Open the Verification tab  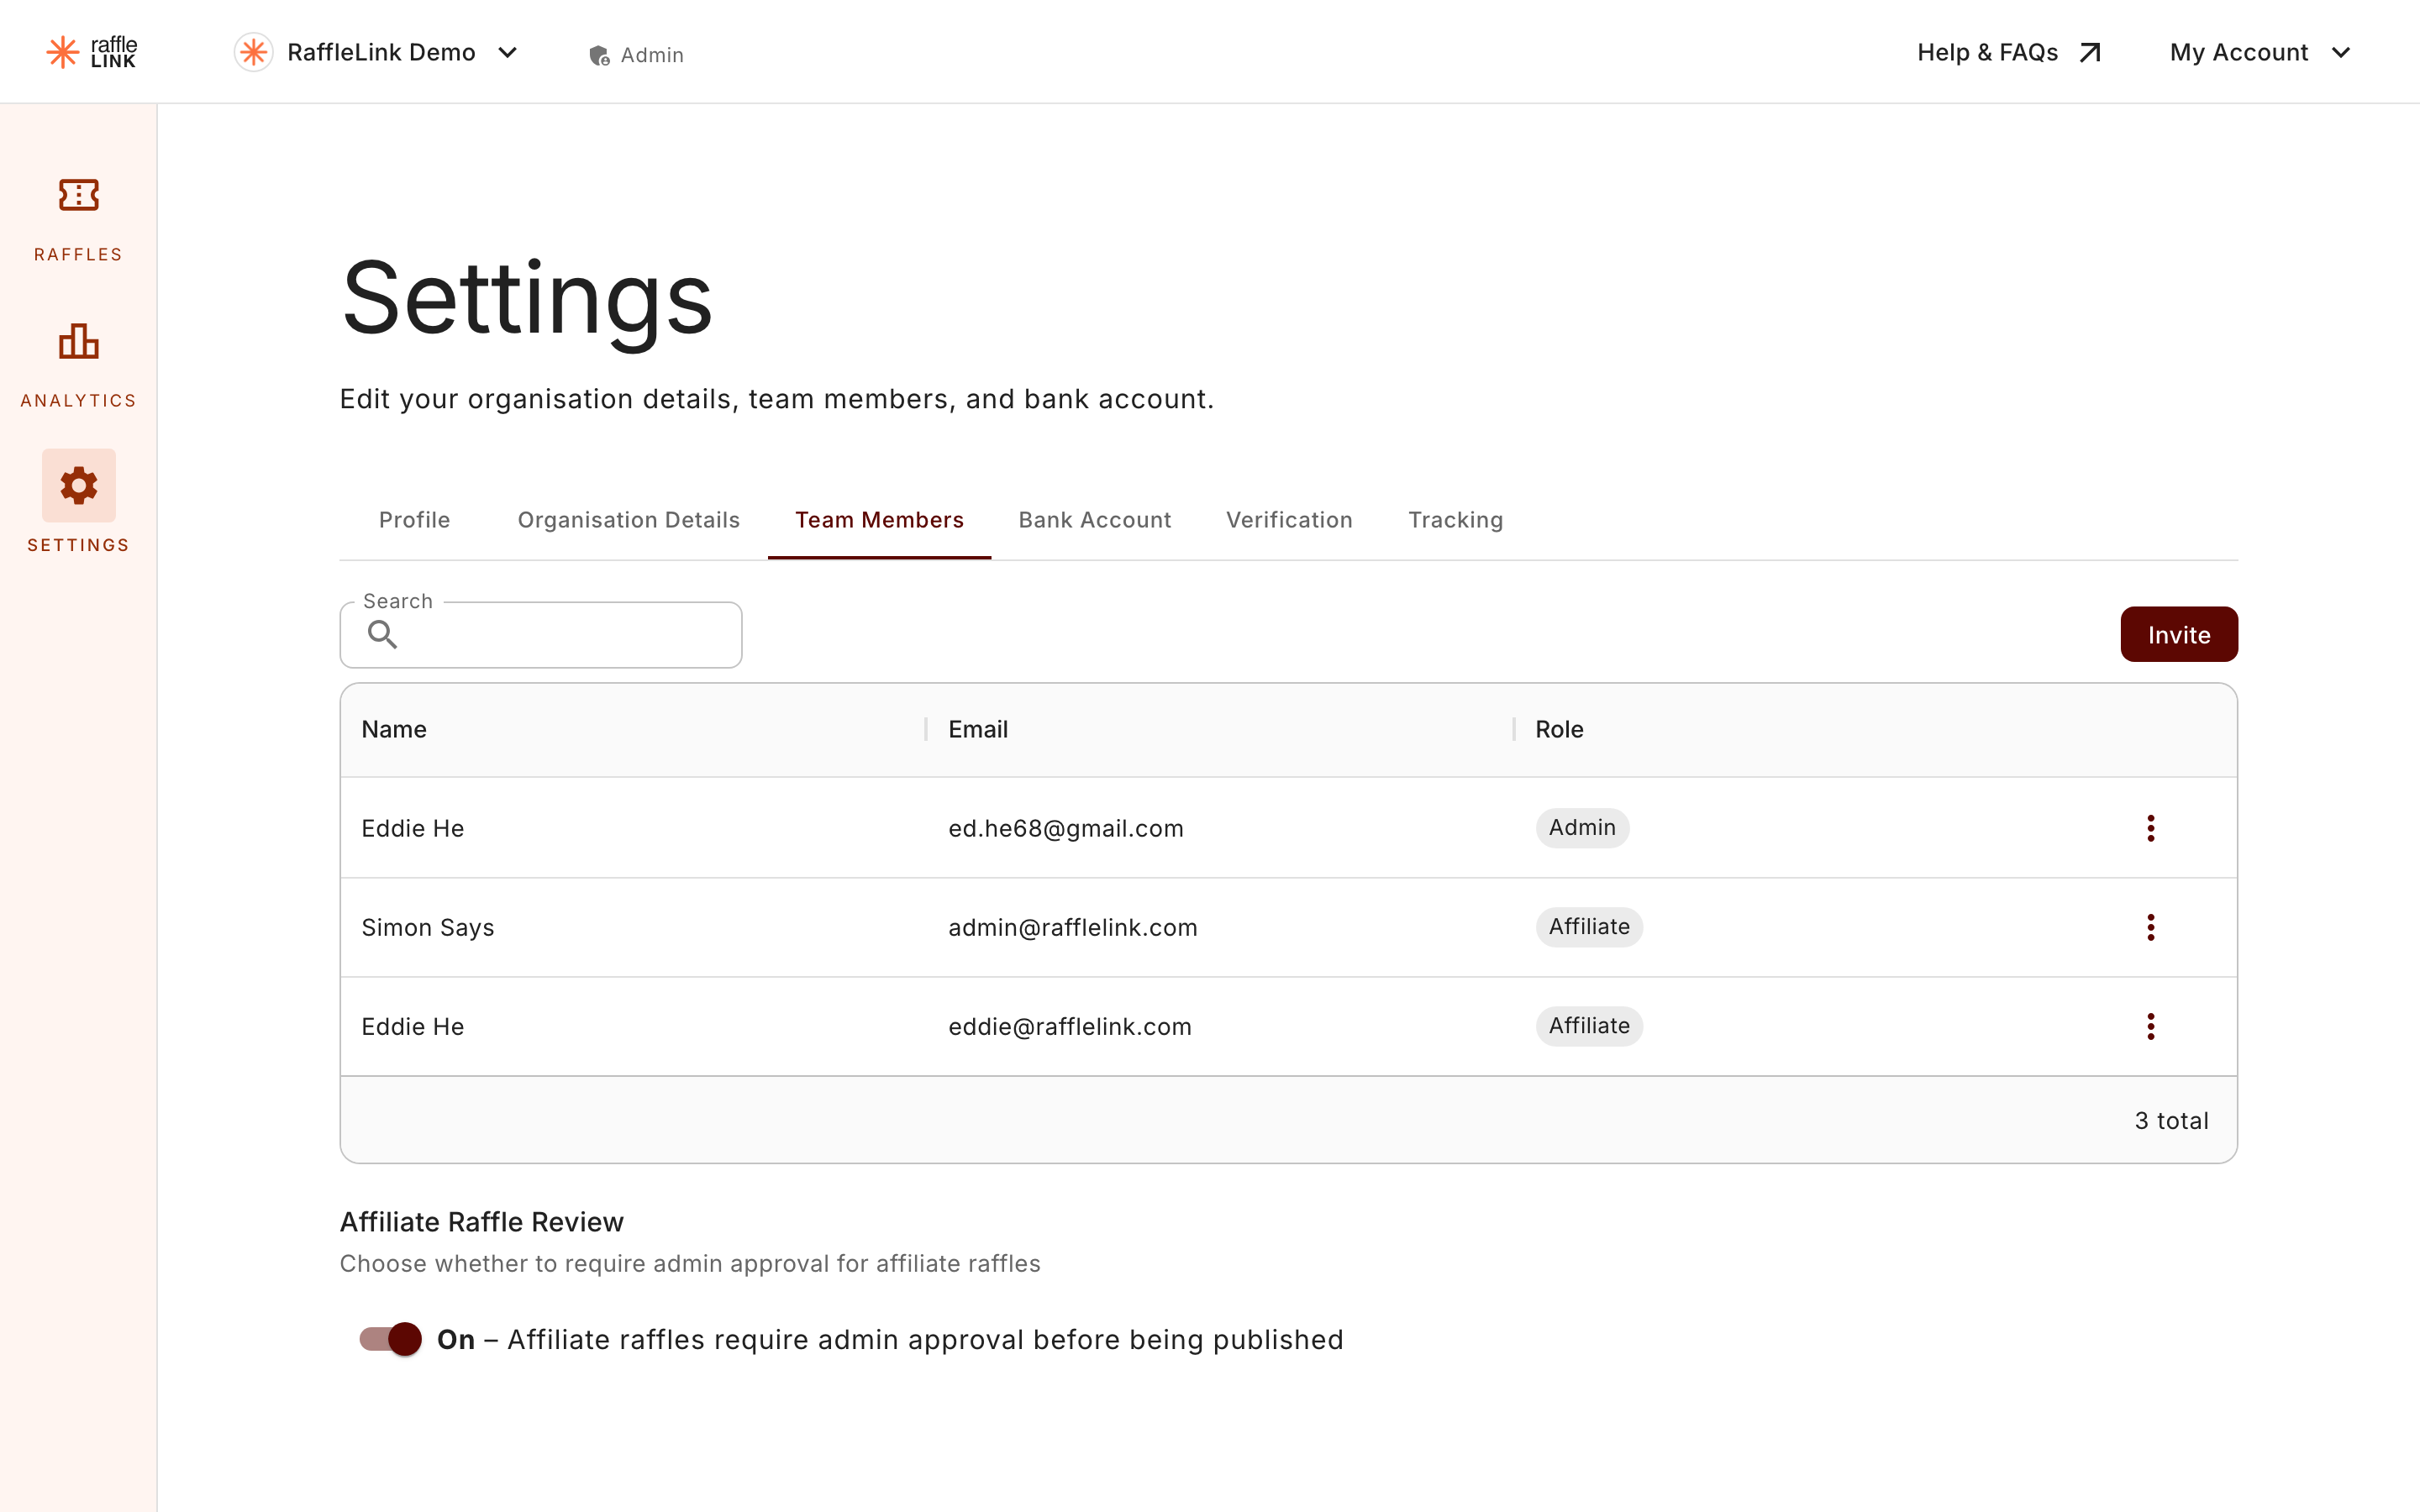pyautogui.click(x=1289, y=520)
